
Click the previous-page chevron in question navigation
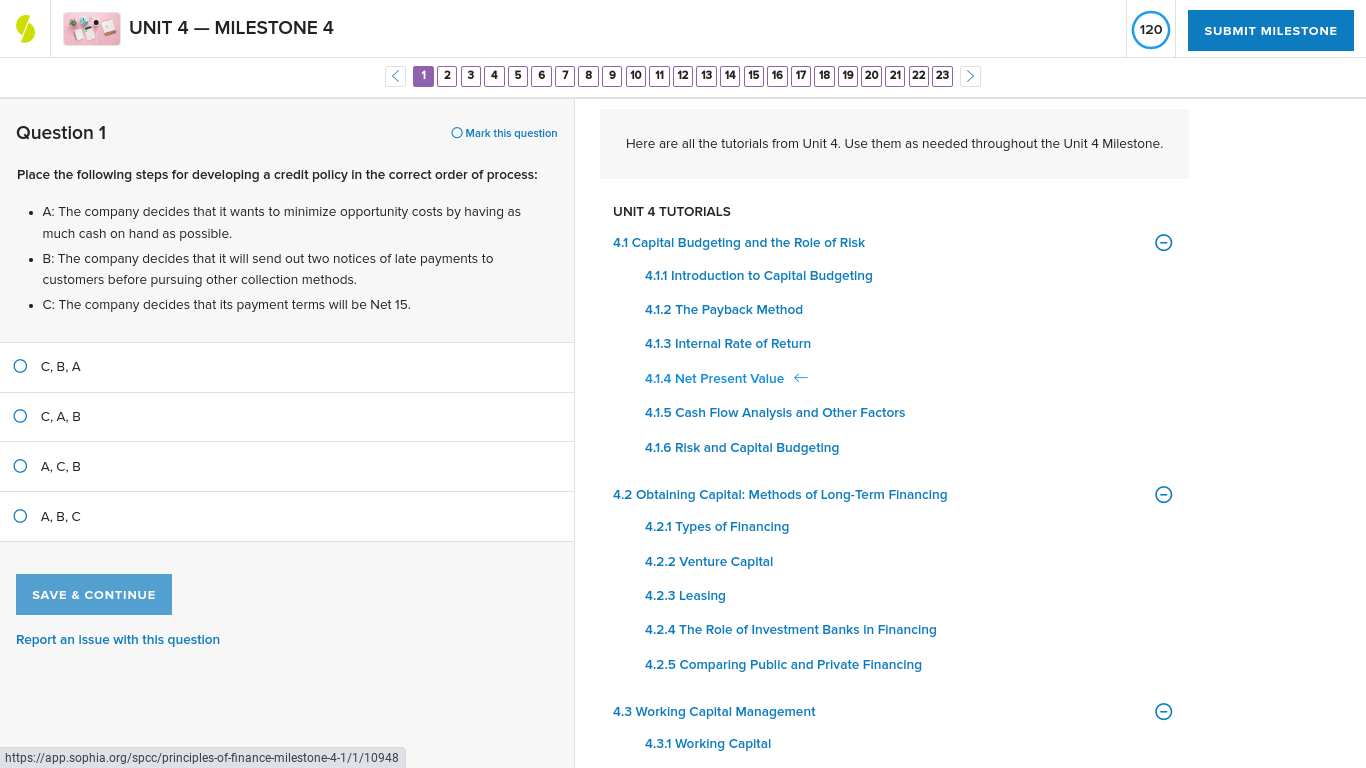point(395,75)
